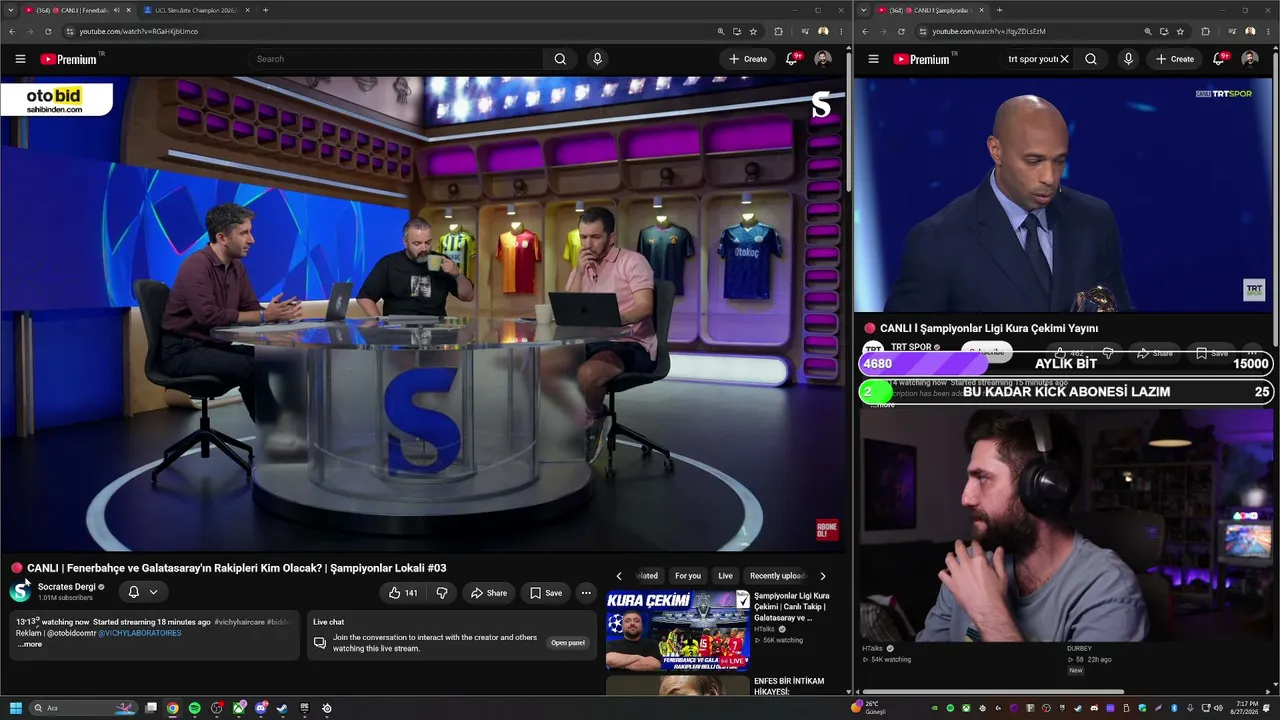
Task: Open Socrates Dergi channel avatar
Action: [20, 590]
